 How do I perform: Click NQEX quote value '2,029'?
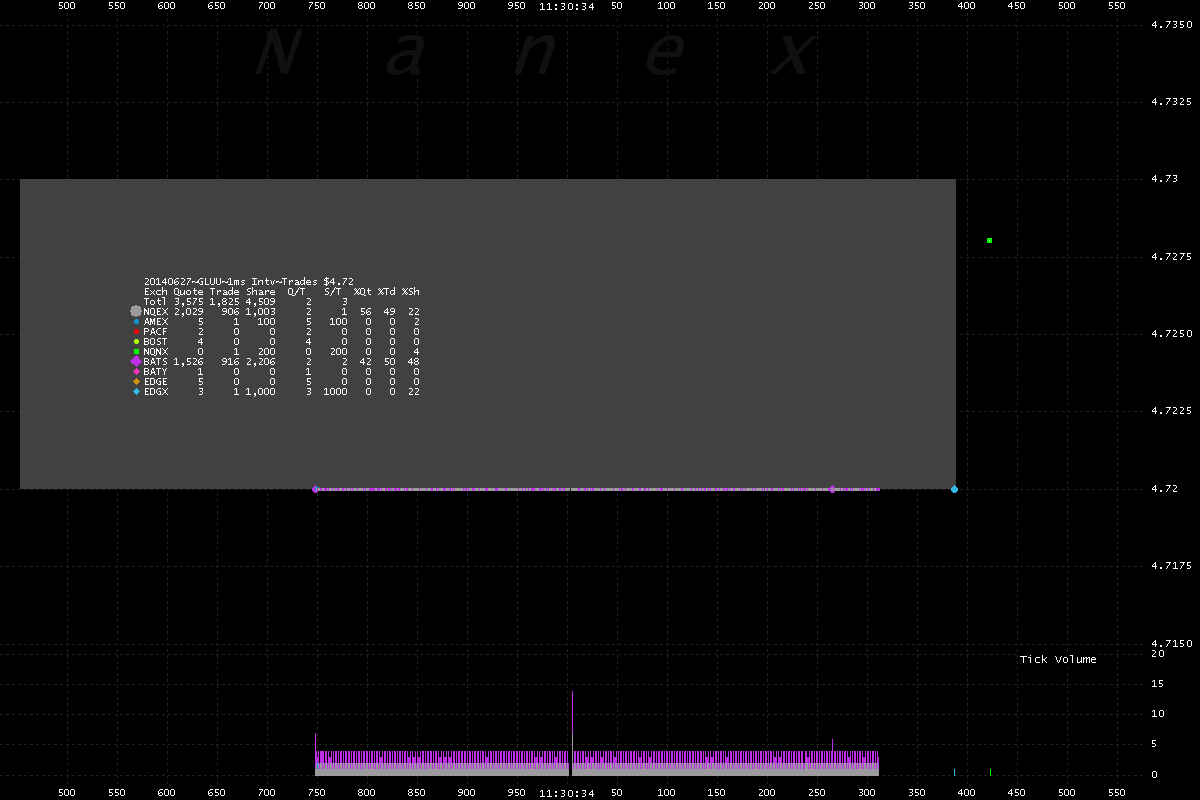188,312
